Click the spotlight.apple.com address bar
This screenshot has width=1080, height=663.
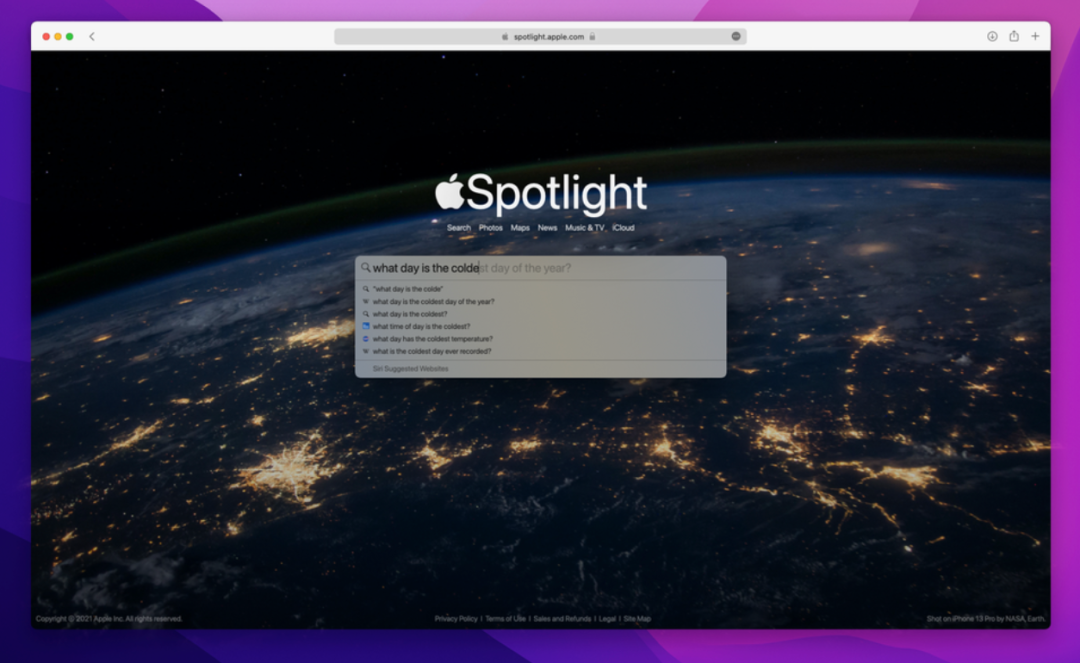coord(549,37)
